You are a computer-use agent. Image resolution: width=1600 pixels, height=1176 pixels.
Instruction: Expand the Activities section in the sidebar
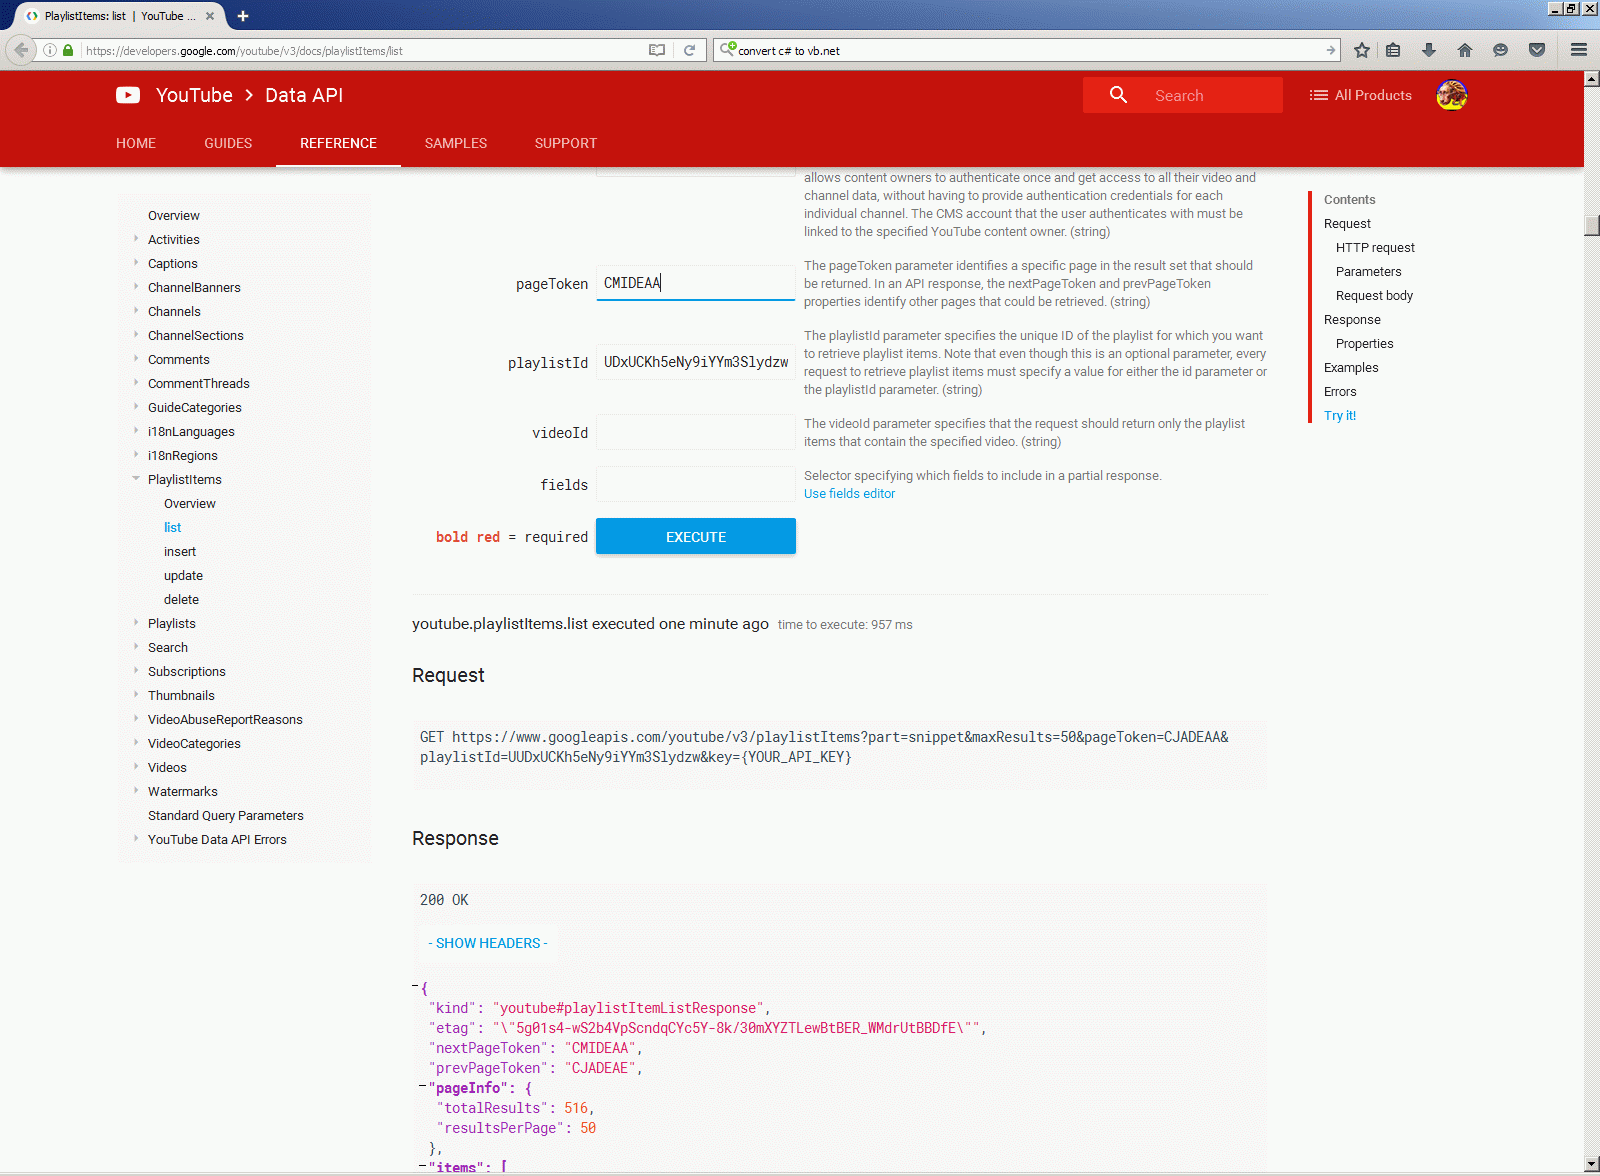point(136,238)
